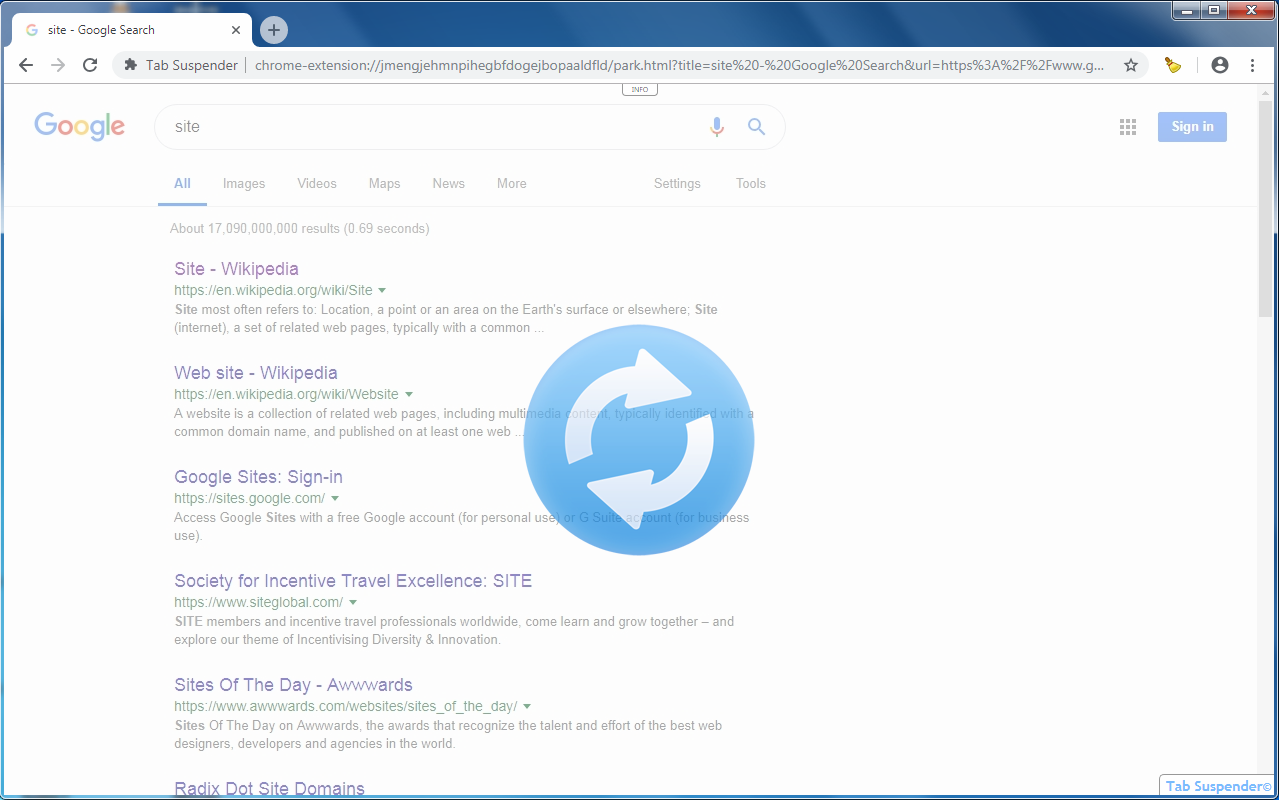
Task: Switch to the Images search tab
Action: (243, 183)
